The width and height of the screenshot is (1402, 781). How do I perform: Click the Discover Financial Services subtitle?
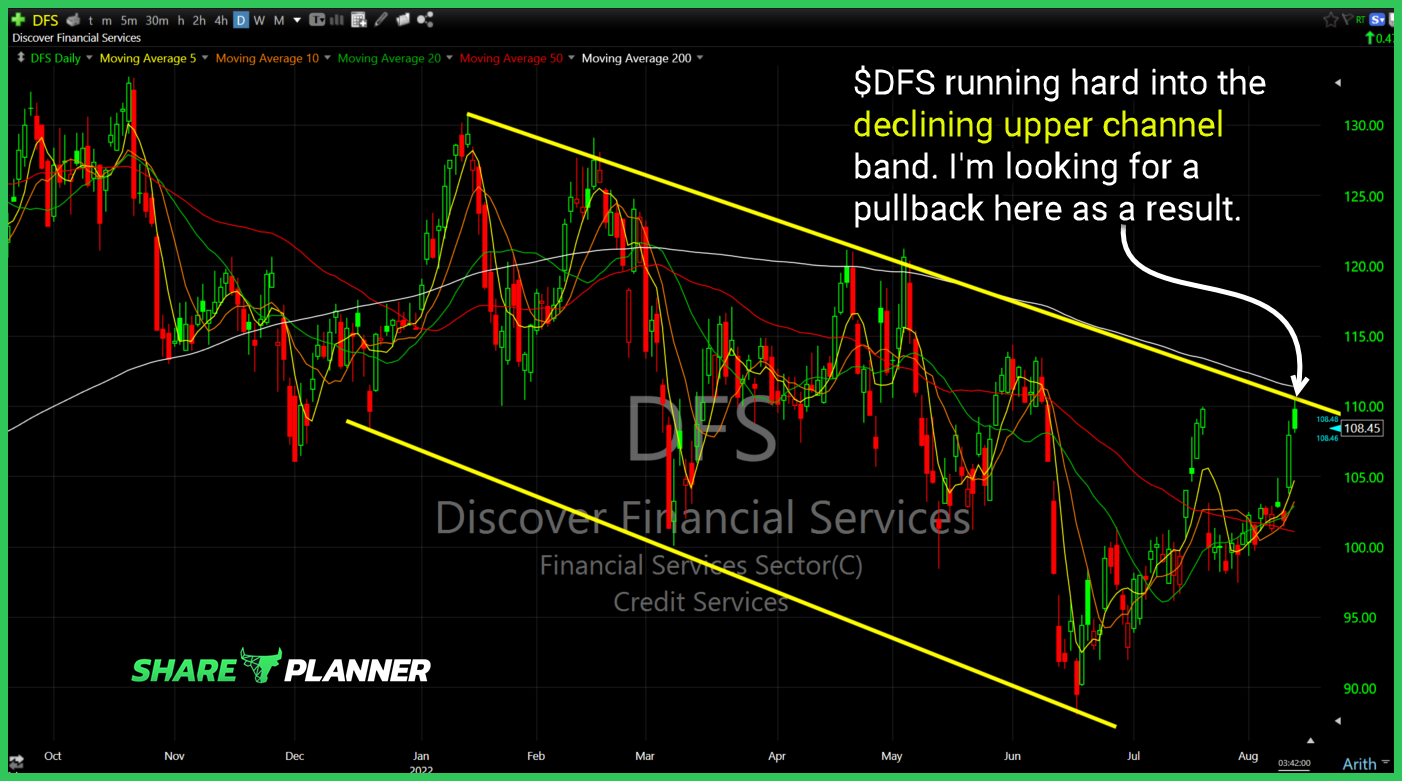pos(76,38)
